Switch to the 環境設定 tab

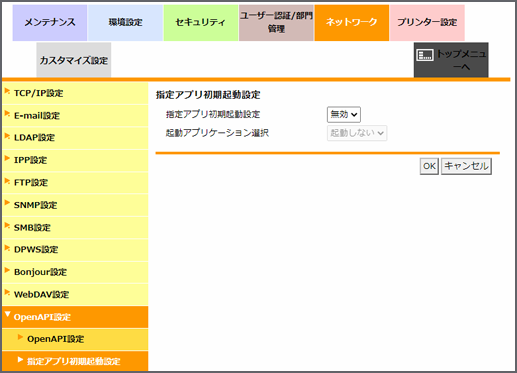click(125, 23)
